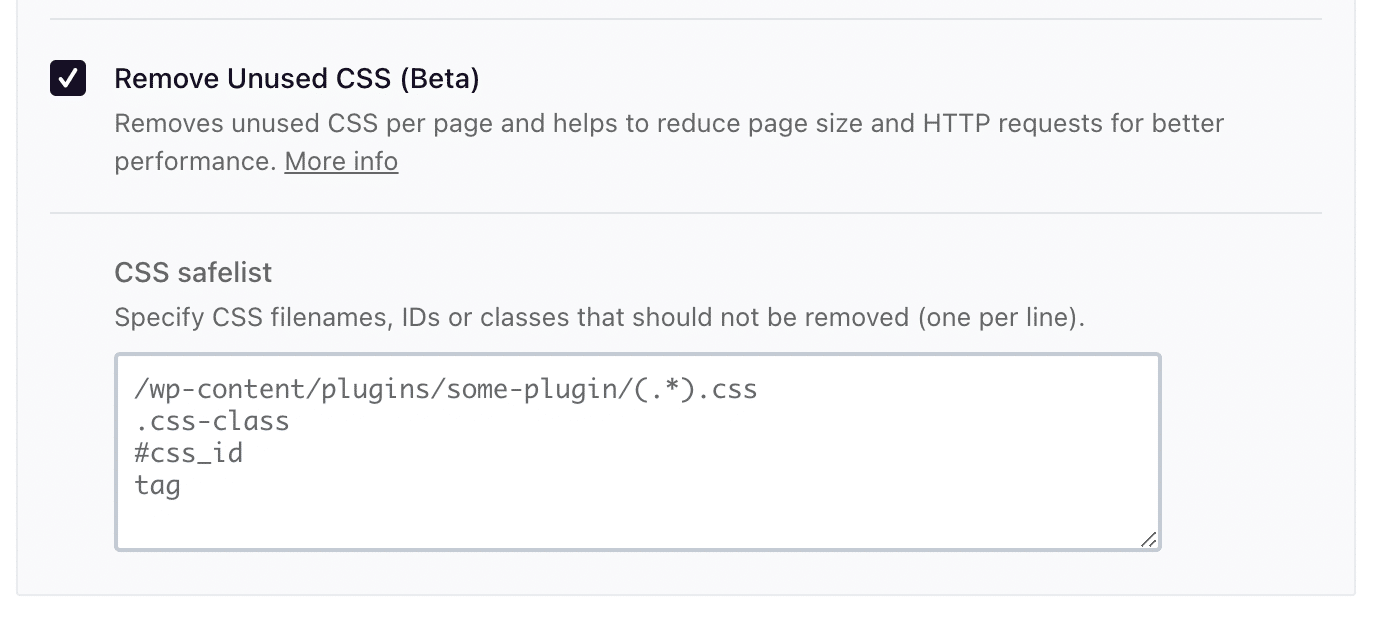Click the "Remove Unused CSS (Beta)" label
This screenshot has height=618, width=1374.
click(296, 78)
